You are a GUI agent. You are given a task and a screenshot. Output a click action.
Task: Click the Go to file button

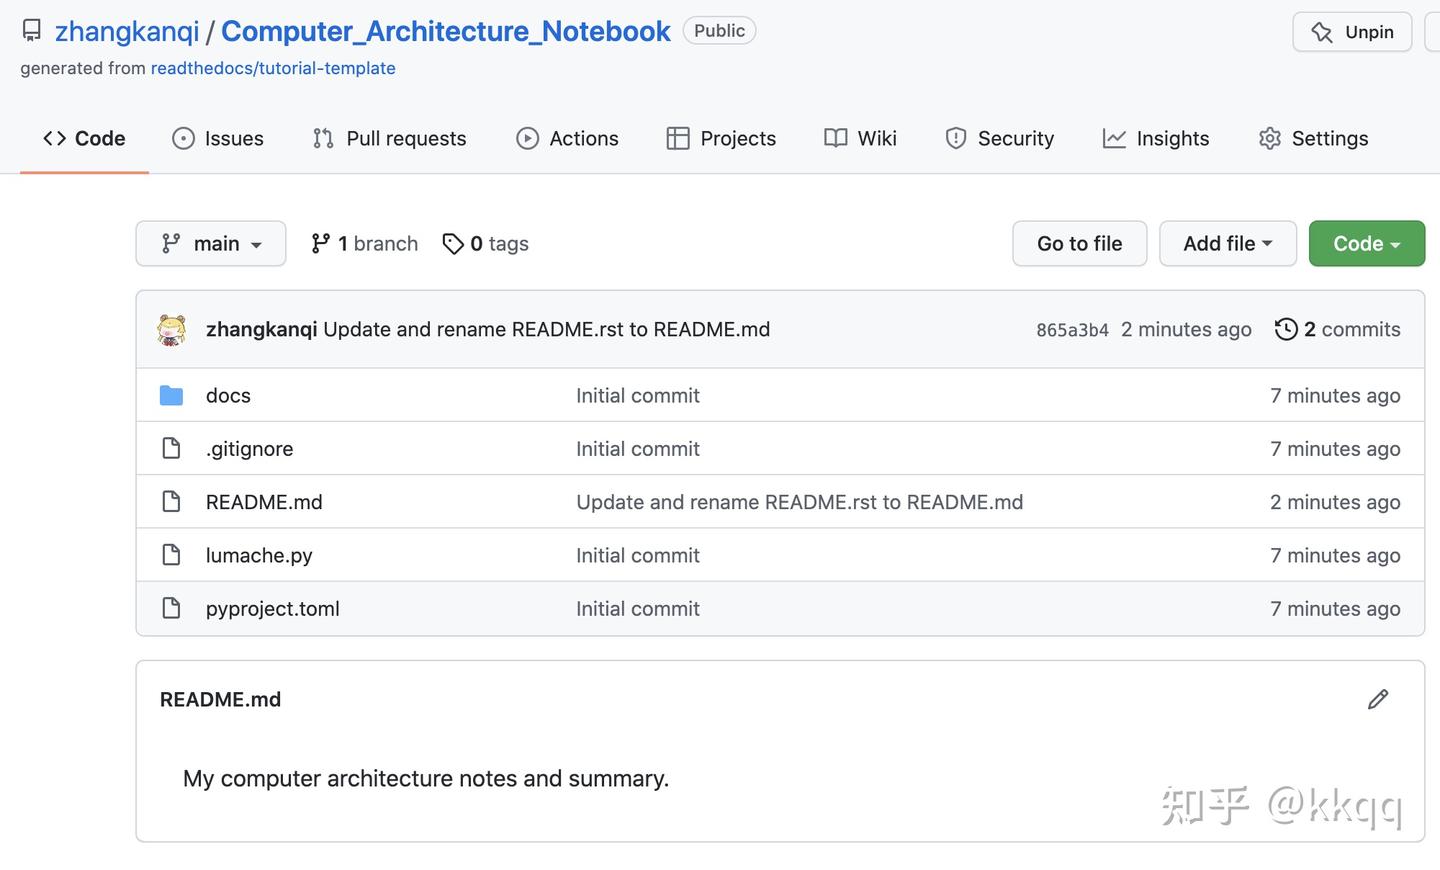(1079, 243)
